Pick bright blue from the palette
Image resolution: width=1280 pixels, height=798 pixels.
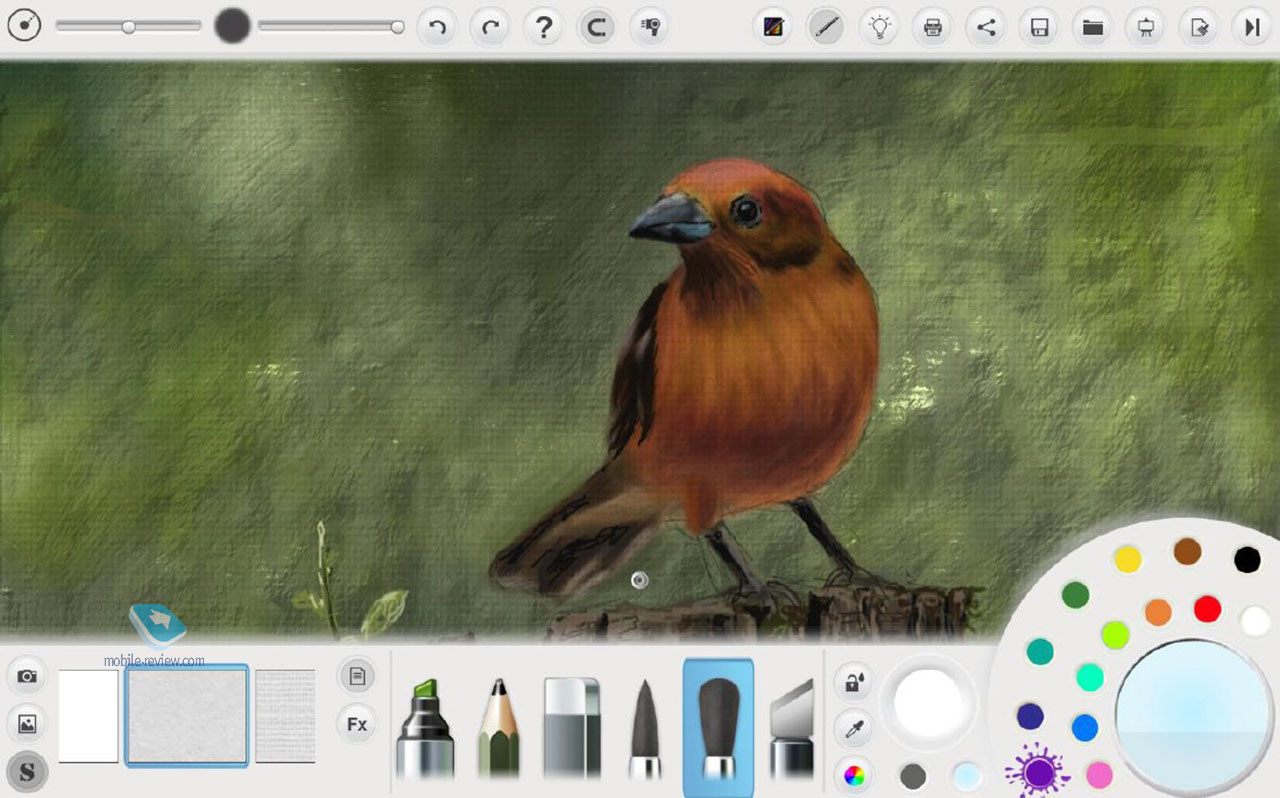pyautogui.click(x=1085, y=727)
